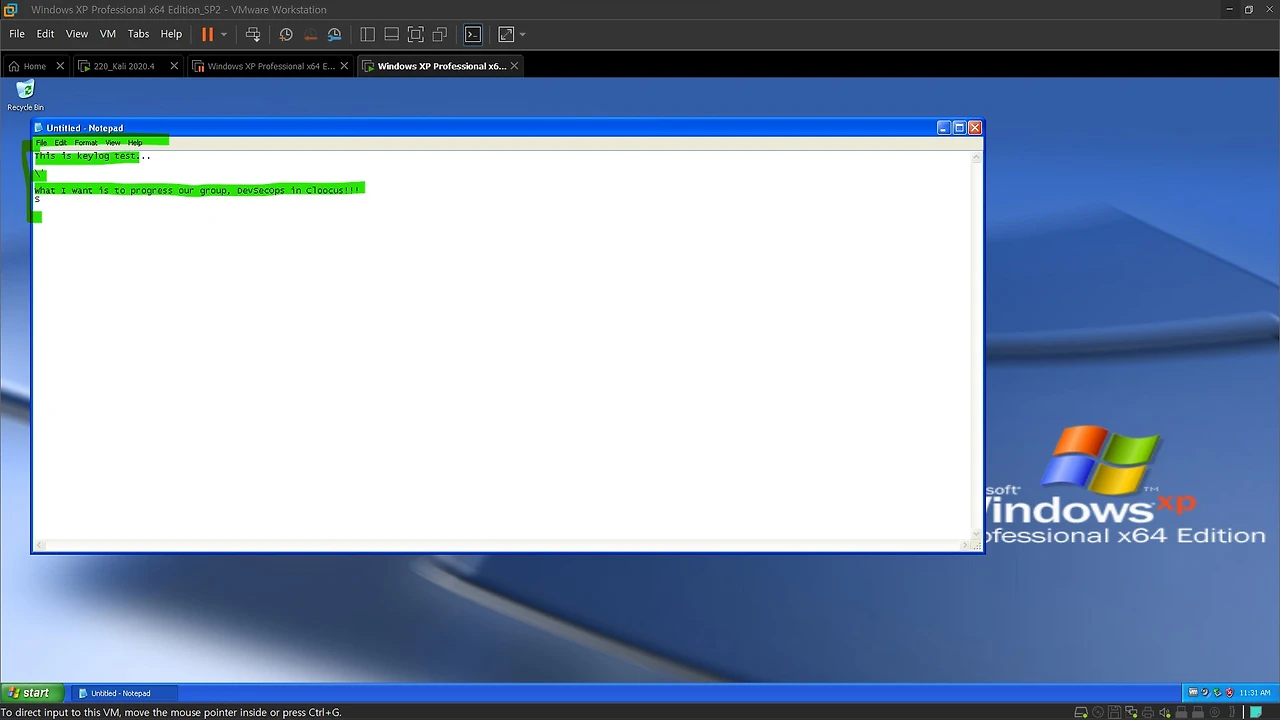1280x720 pixels.
Task: Expand the stretch guest dropdown arrow
Action: point(522,34)
